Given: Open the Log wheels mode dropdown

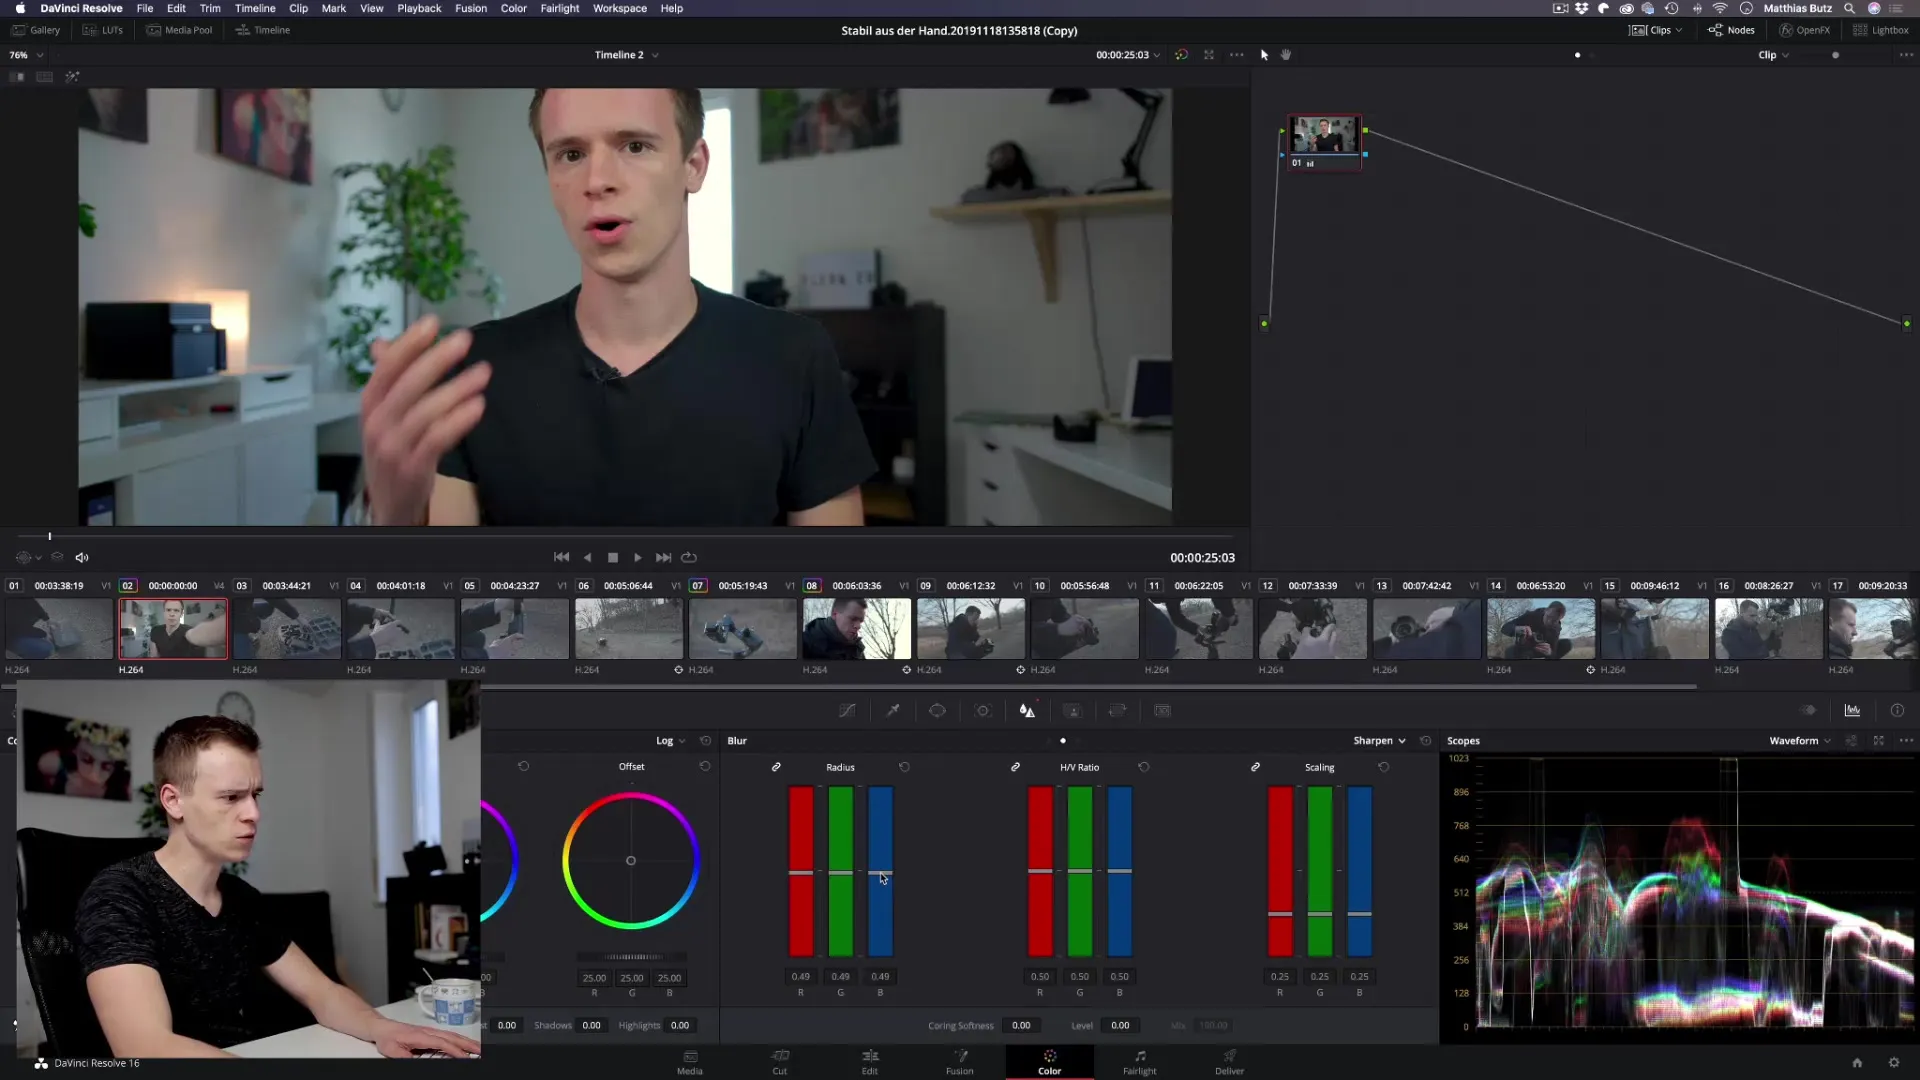Looking at the screenshot, I should 671,741.
